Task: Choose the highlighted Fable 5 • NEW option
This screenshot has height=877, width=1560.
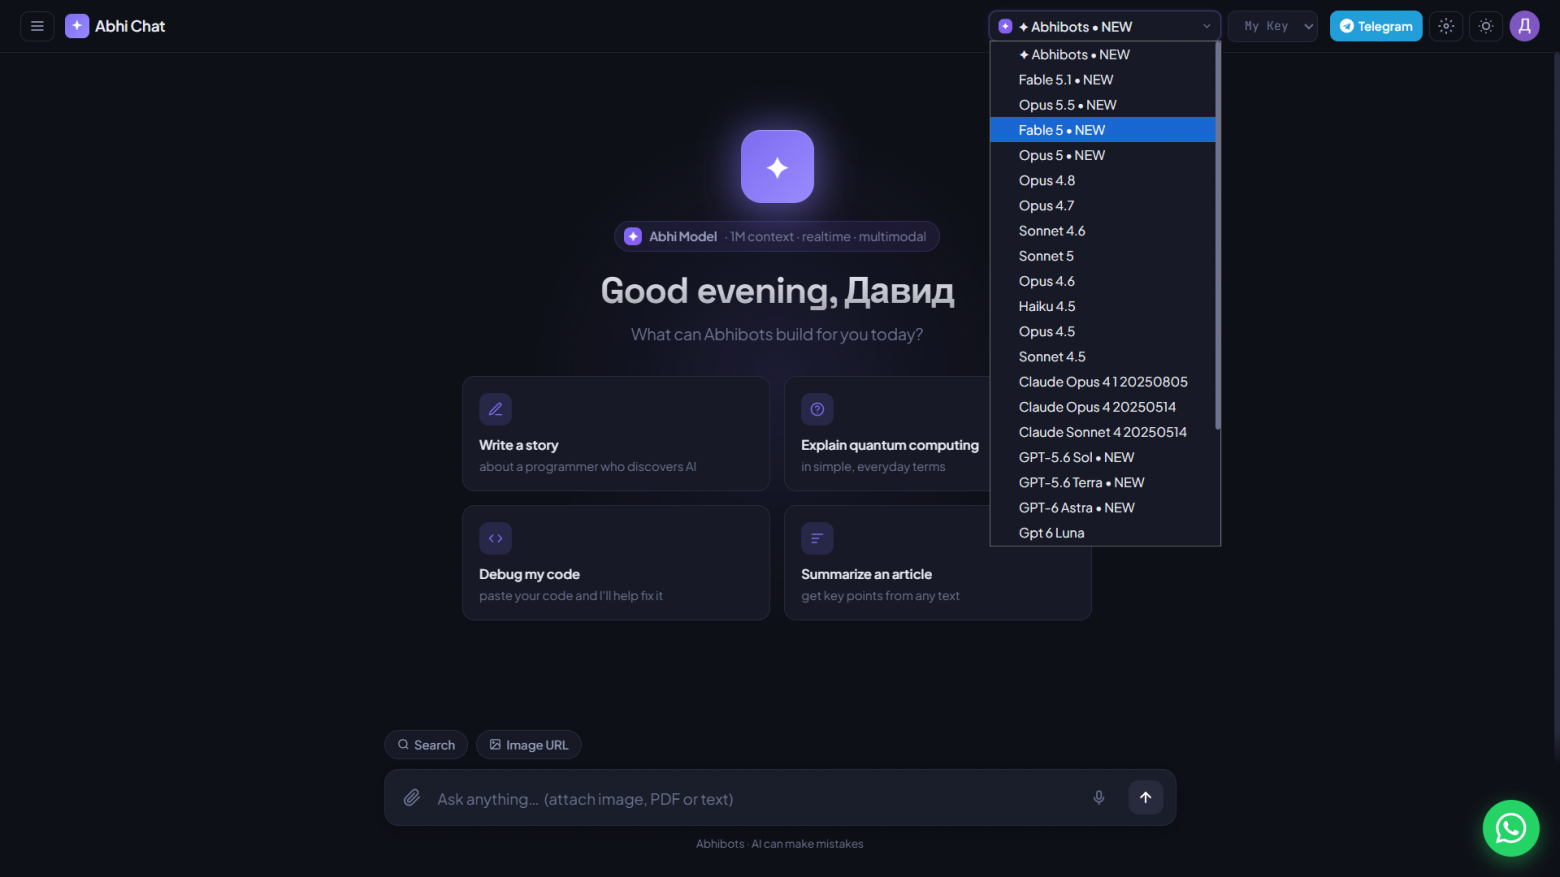Action: click(1102, 130)
